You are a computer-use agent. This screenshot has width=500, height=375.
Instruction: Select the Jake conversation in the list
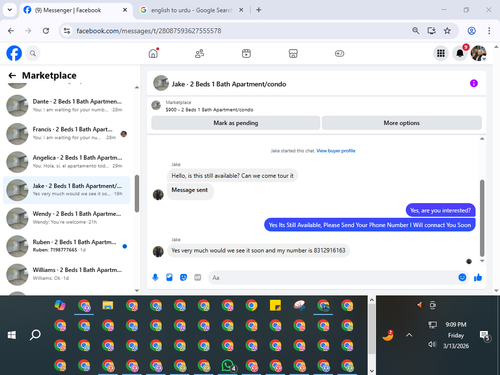click(x=67, y=190)
